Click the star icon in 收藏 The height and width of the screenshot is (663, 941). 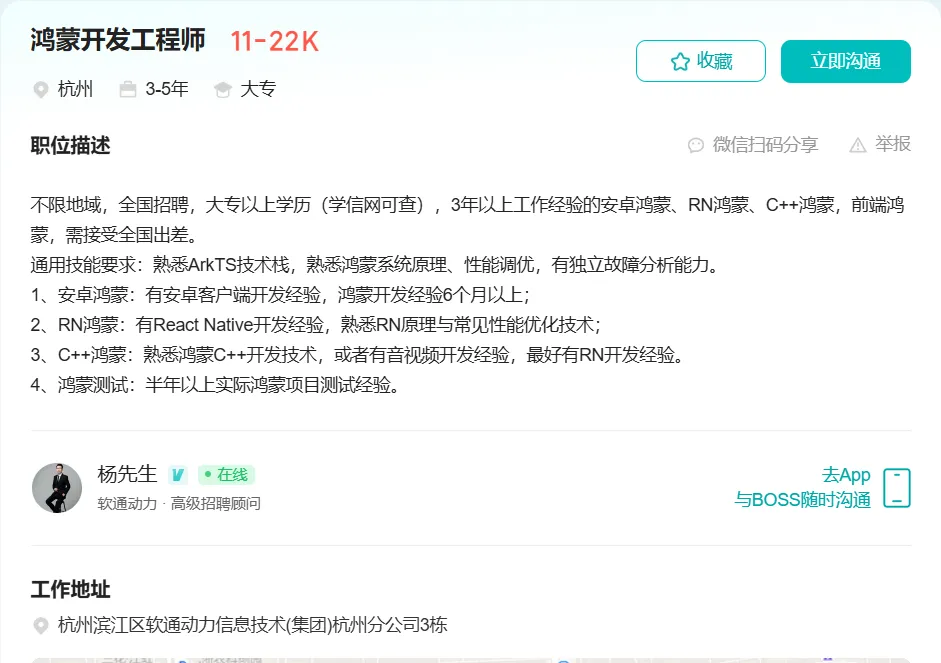coord(681,61)
